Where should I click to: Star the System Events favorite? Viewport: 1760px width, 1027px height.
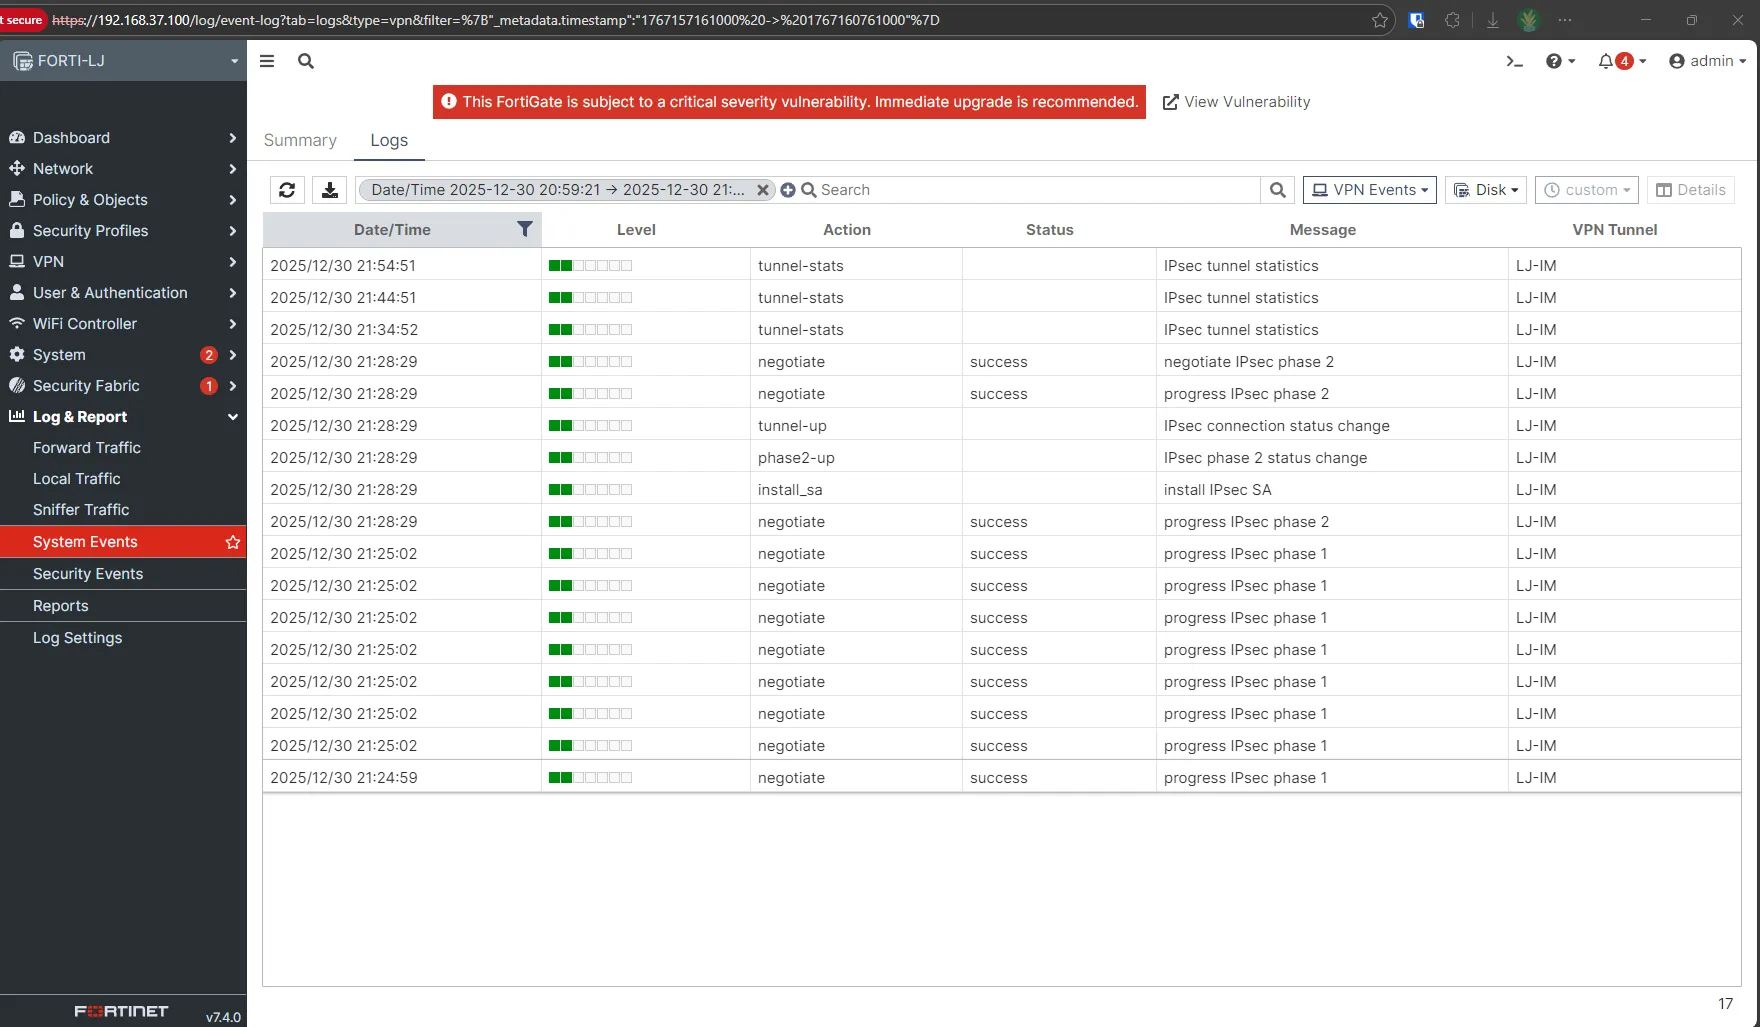coord(233,541)
